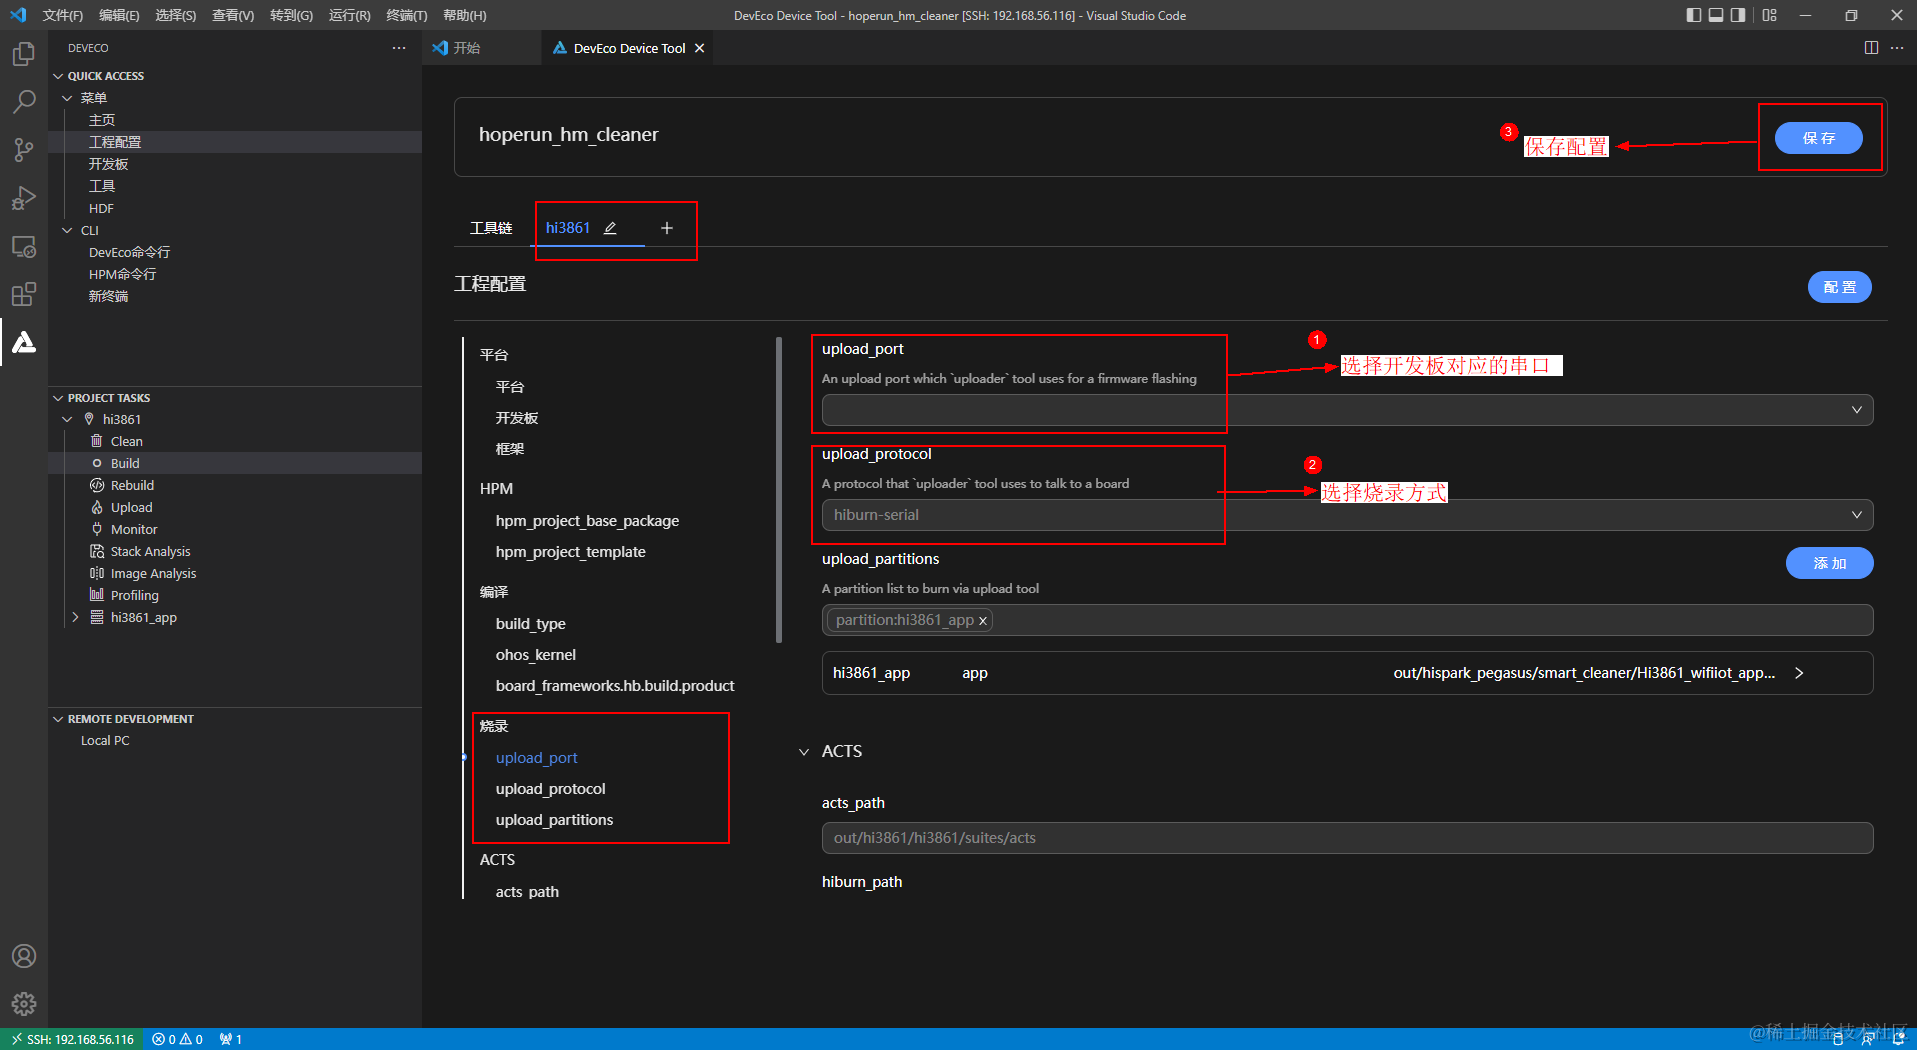Jump to build_type in settings outline

tap(530, 624)
